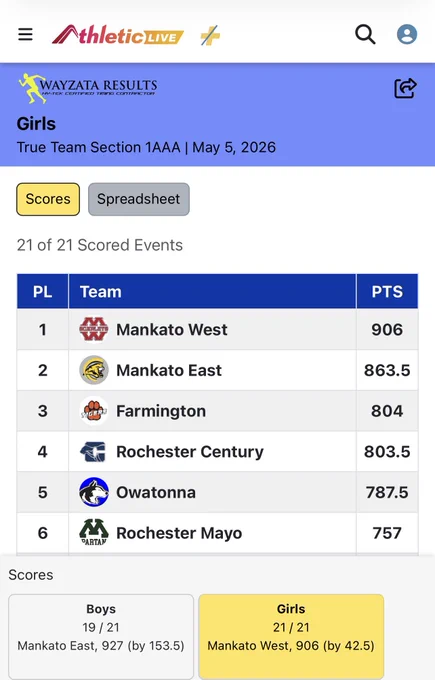
Task: Open the search magnifier icon
Action: pos(365,34)
